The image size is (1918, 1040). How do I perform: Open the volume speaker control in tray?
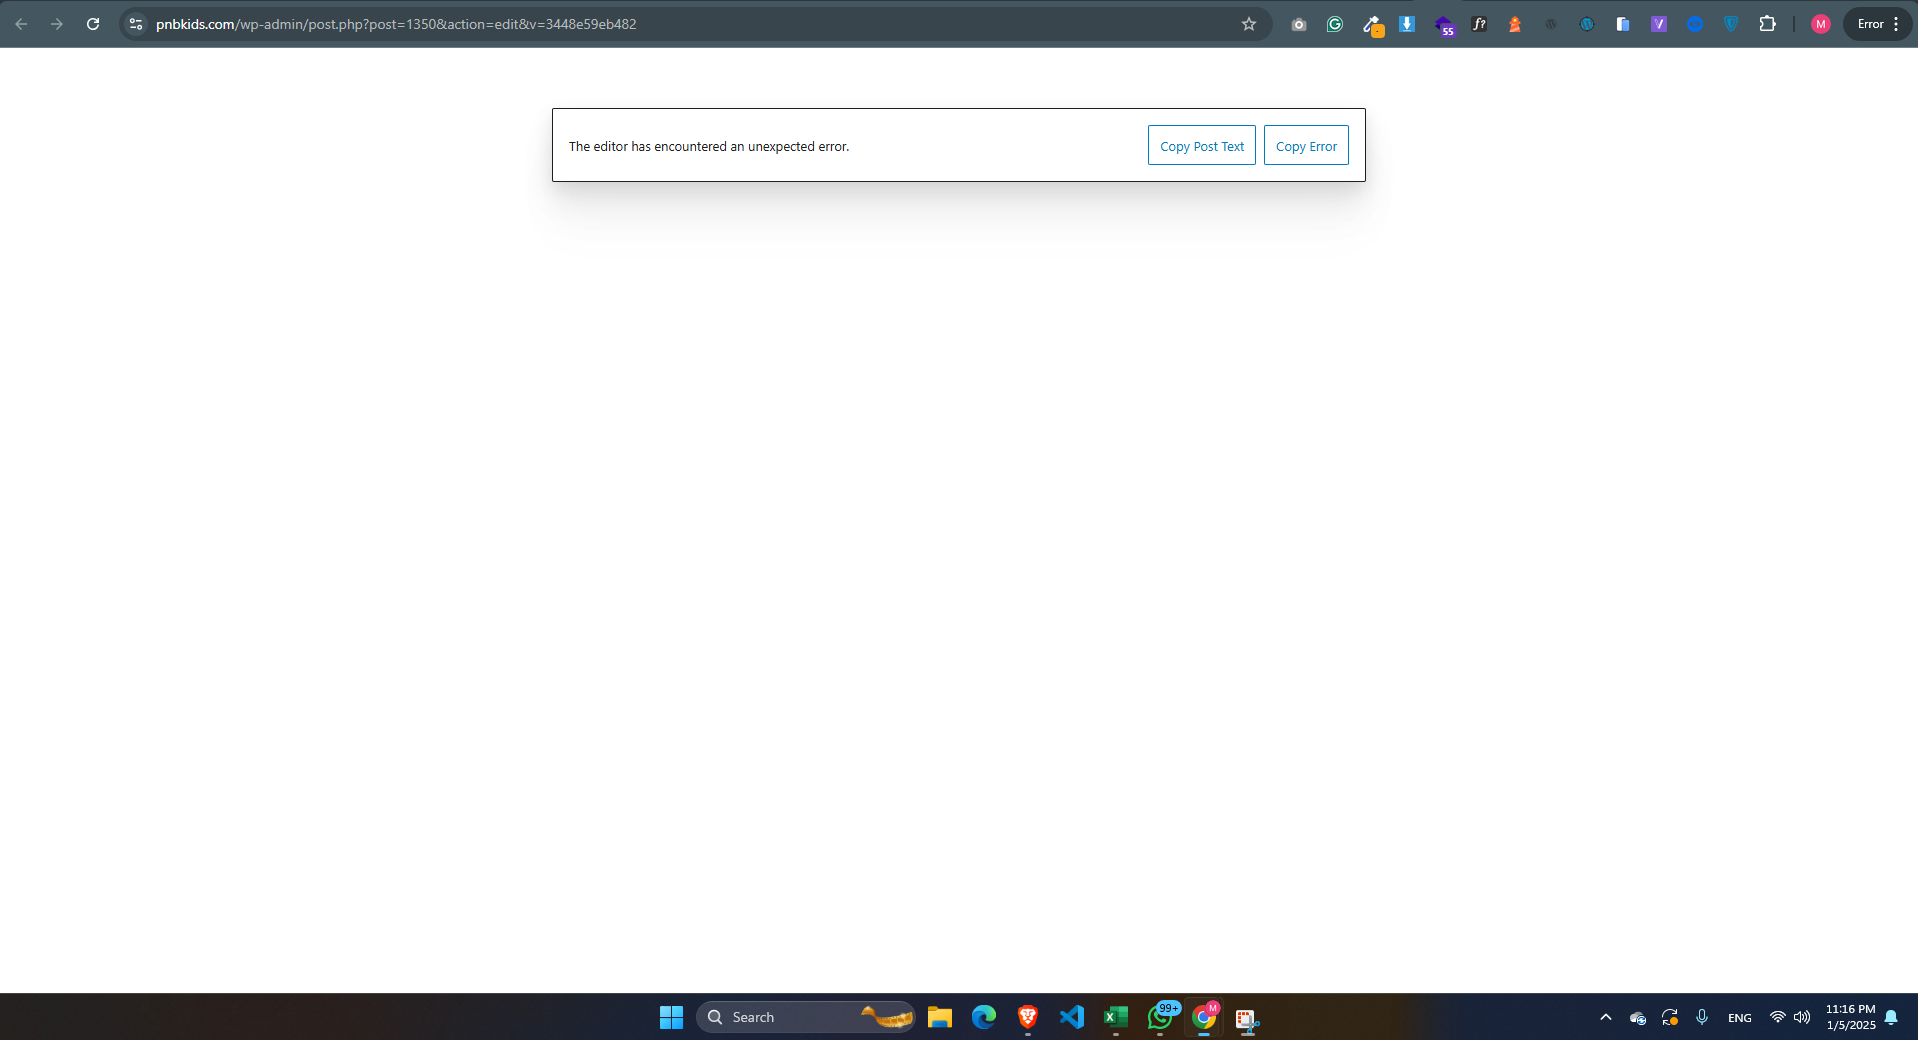(1802, 1017)
